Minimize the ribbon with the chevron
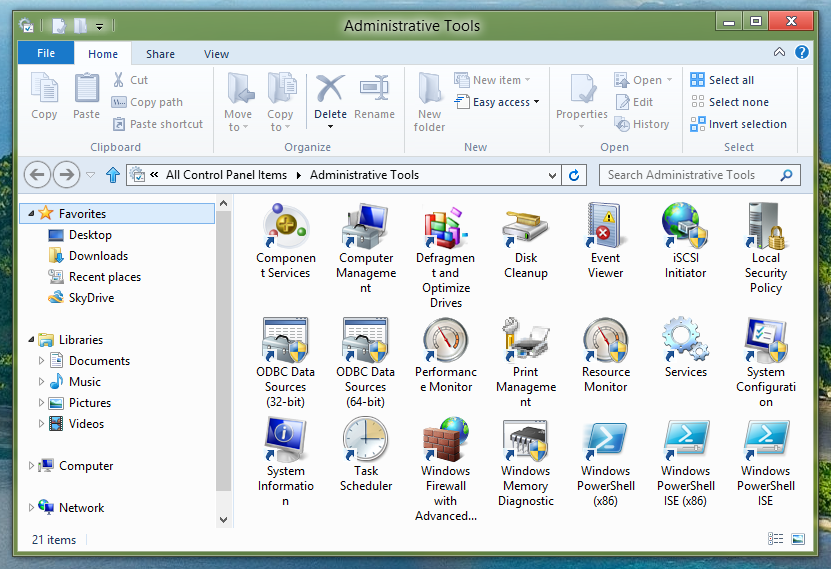 click(779, 52)
